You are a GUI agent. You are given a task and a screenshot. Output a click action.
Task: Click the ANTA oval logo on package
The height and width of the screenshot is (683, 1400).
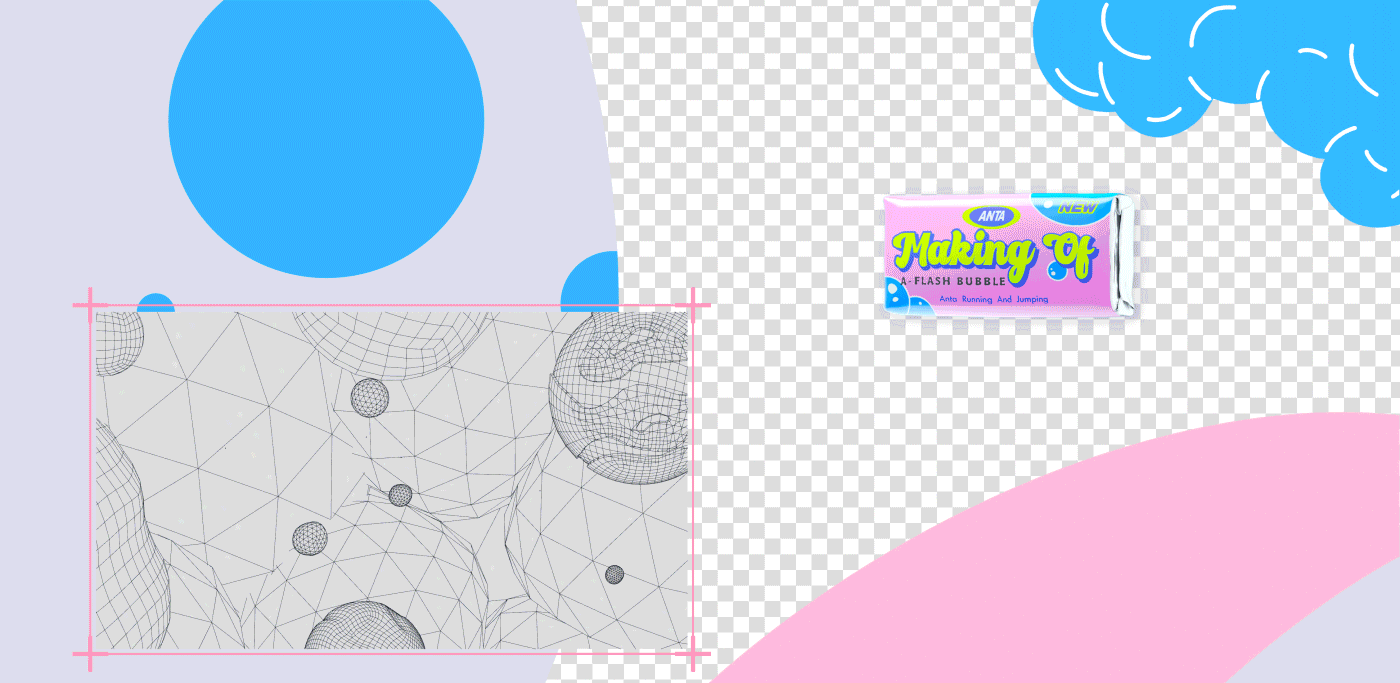coord(990,216)
